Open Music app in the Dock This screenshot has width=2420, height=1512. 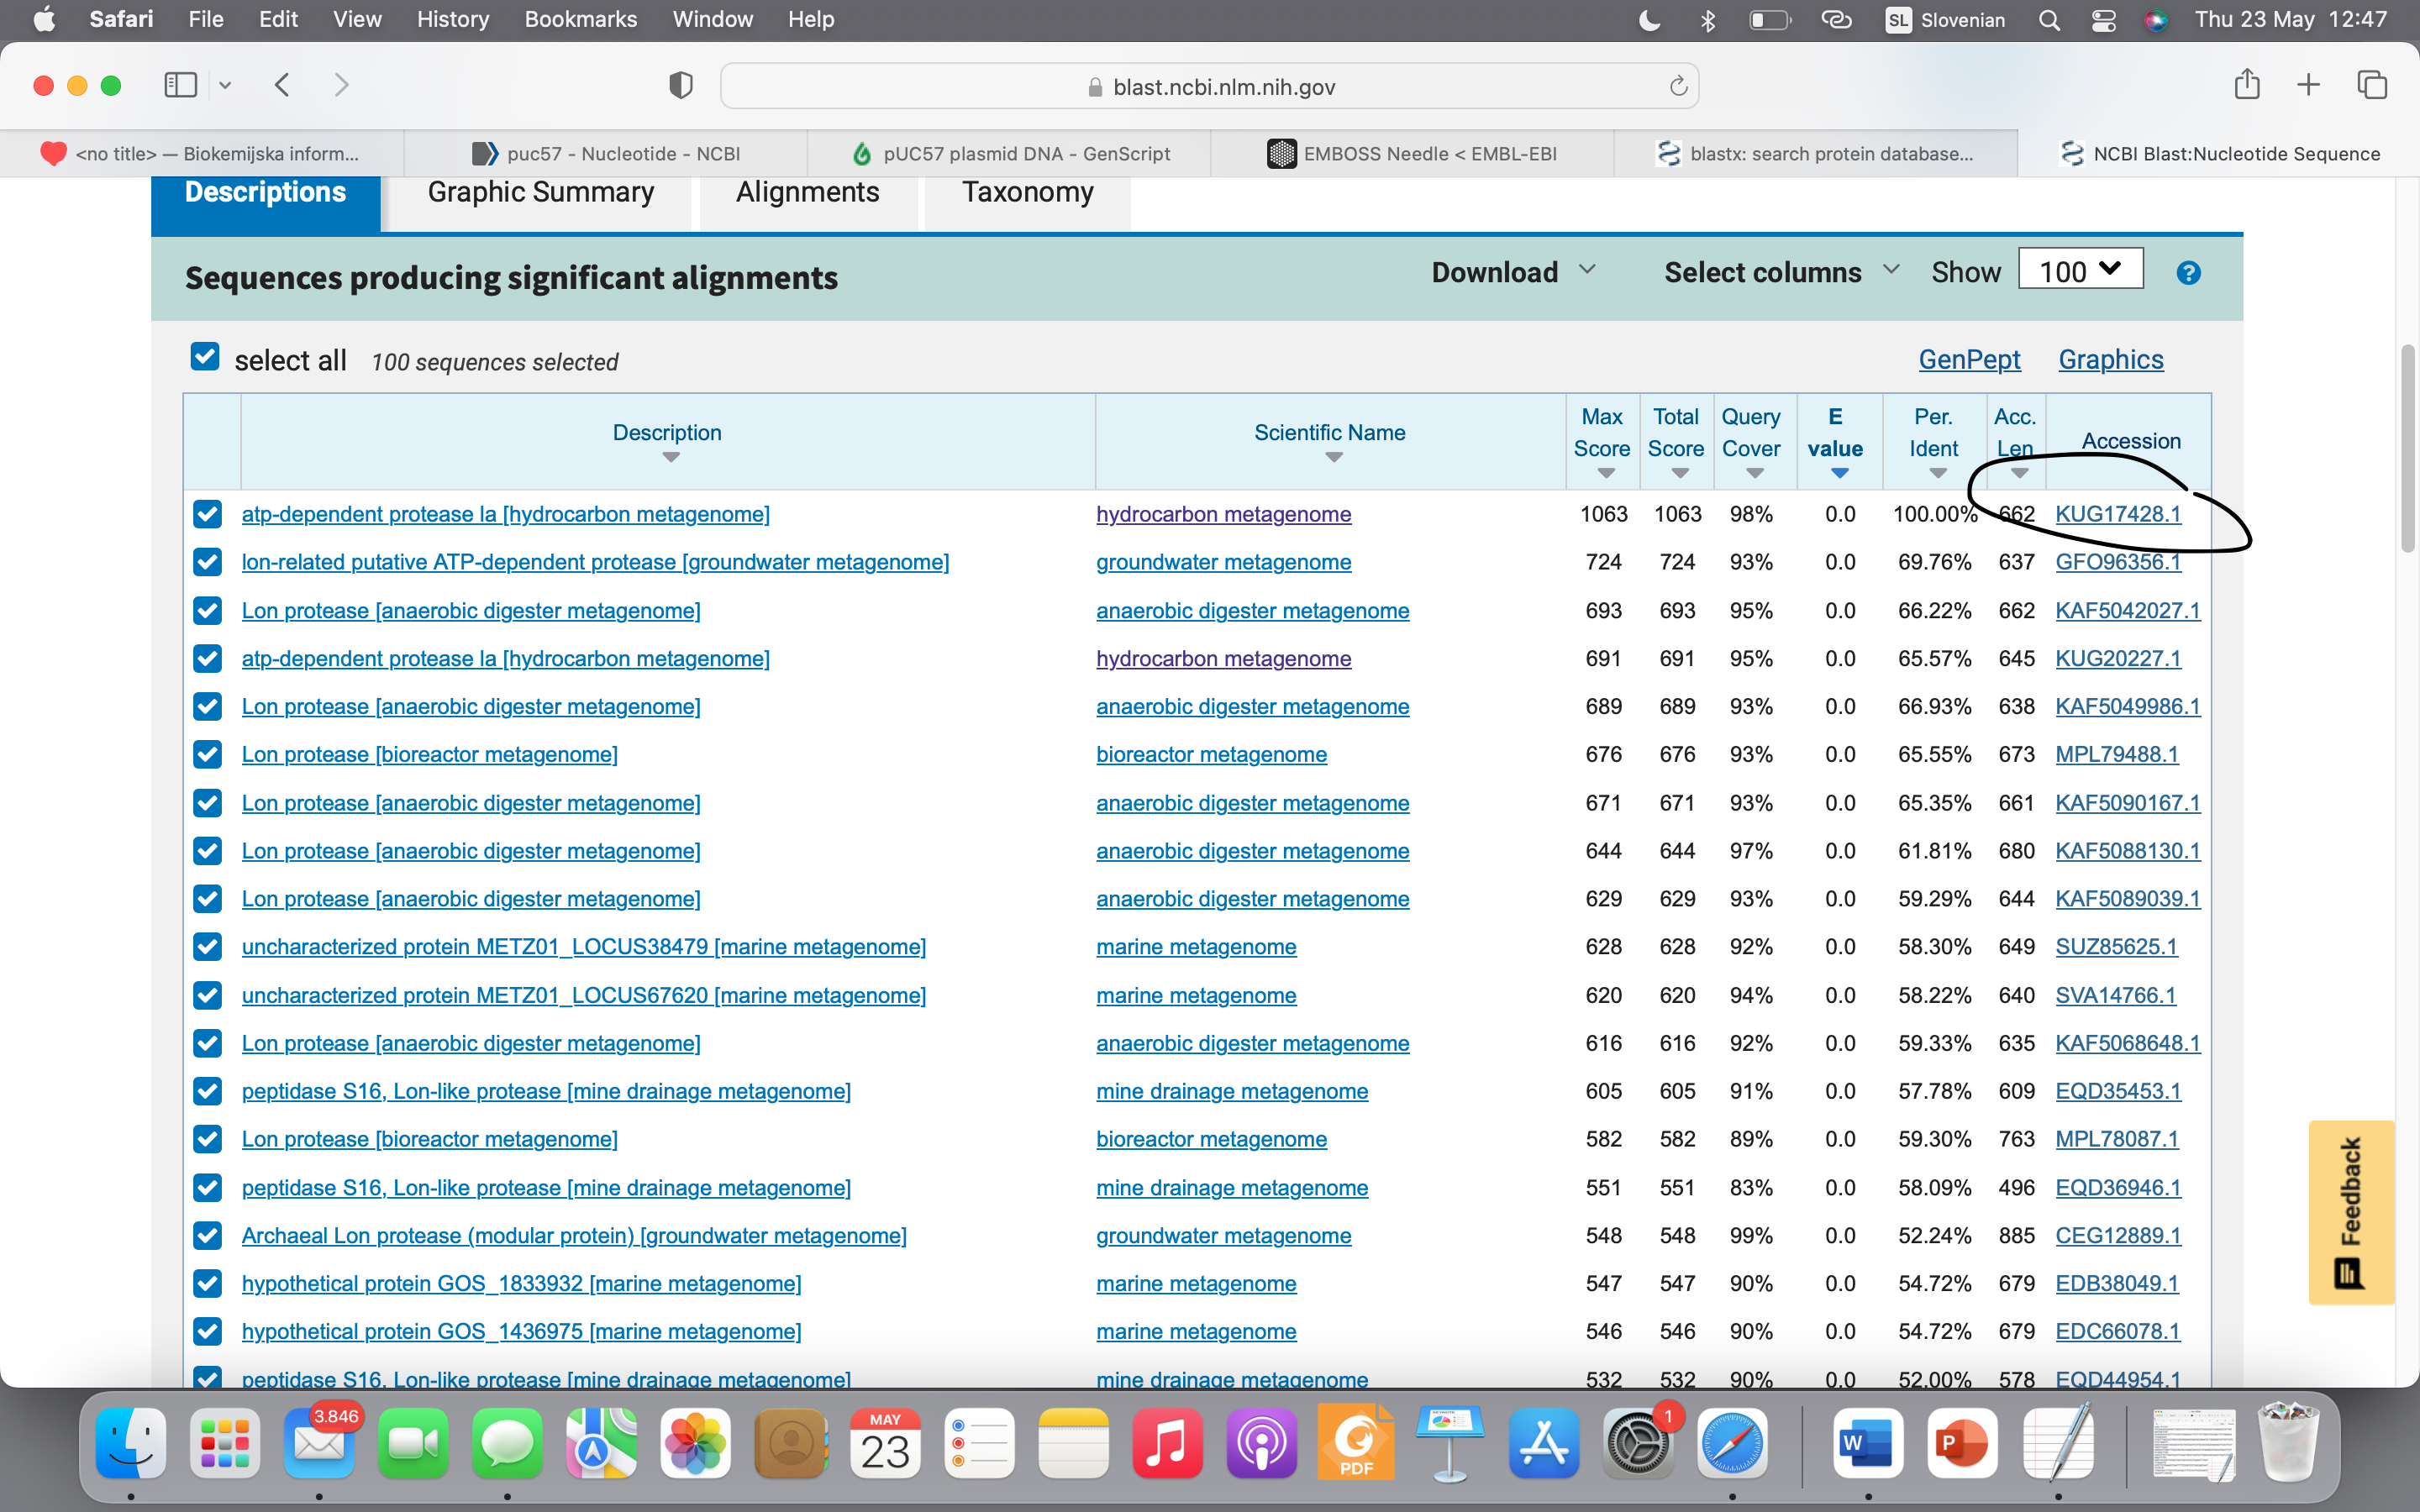tap(1167, 1443)
